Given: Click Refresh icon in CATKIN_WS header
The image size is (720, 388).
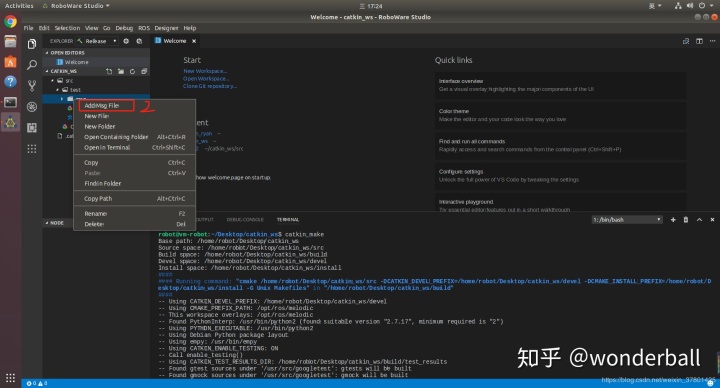Looking at the screenshot, I should point(132,71).
